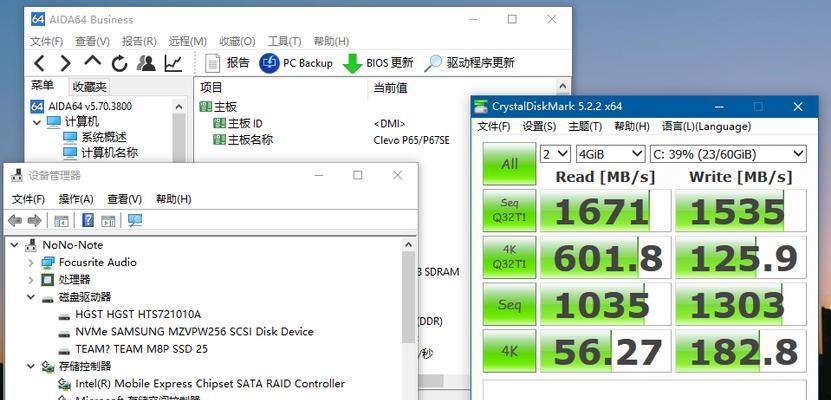Switch to the 收藏夹 tab in AIDA64
Image resolution: width=831 pixels, height=400 pixels.
coord(90,86)
